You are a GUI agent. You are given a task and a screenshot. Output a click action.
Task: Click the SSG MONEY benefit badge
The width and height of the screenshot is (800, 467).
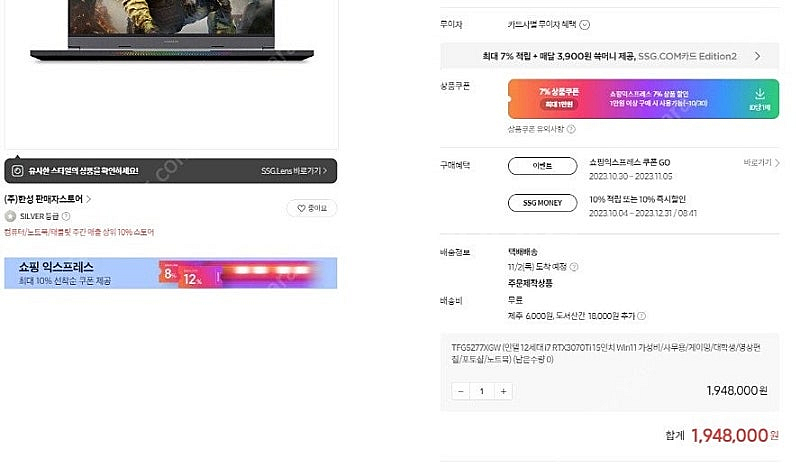click(542, 203)
